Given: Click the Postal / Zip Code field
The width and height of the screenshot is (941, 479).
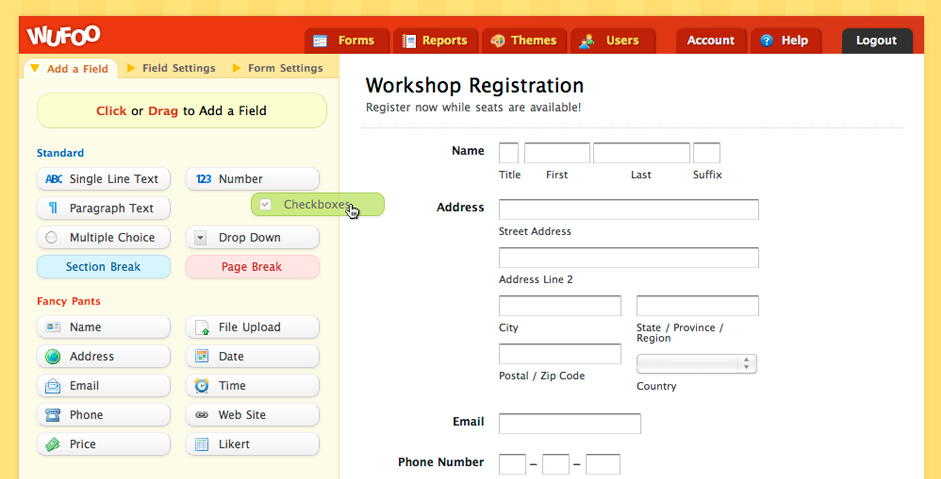Looking at the screenshot, I should pyautogui.click(x=560, y=354).
